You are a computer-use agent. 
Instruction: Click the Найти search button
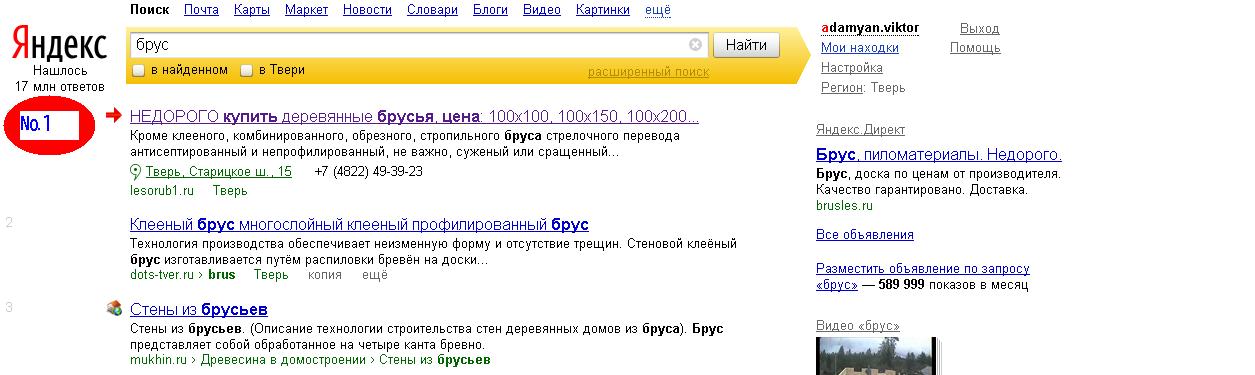pos(746,45)
